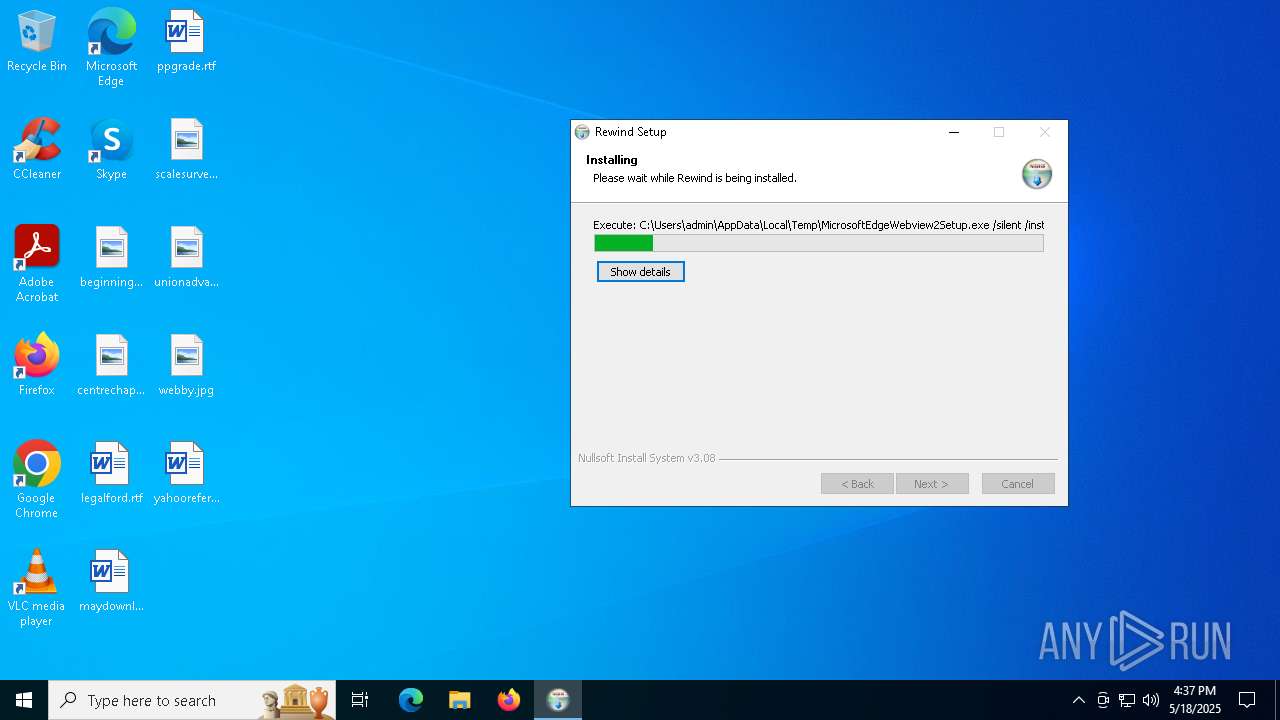Select the yahoorefer document icon
The height and width of the screenshot is (720, 1280).
click(186, 474)
